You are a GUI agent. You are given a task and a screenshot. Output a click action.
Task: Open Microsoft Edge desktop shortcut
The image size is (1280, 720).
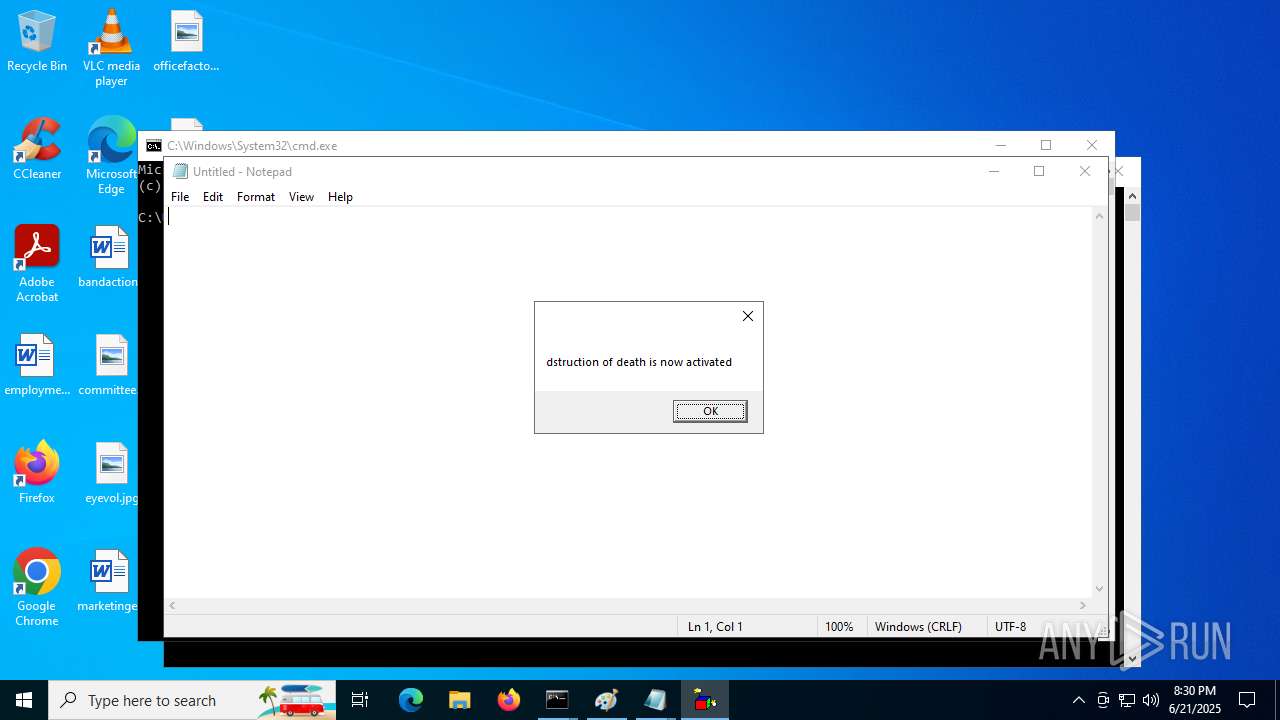(x=111, y=156)
